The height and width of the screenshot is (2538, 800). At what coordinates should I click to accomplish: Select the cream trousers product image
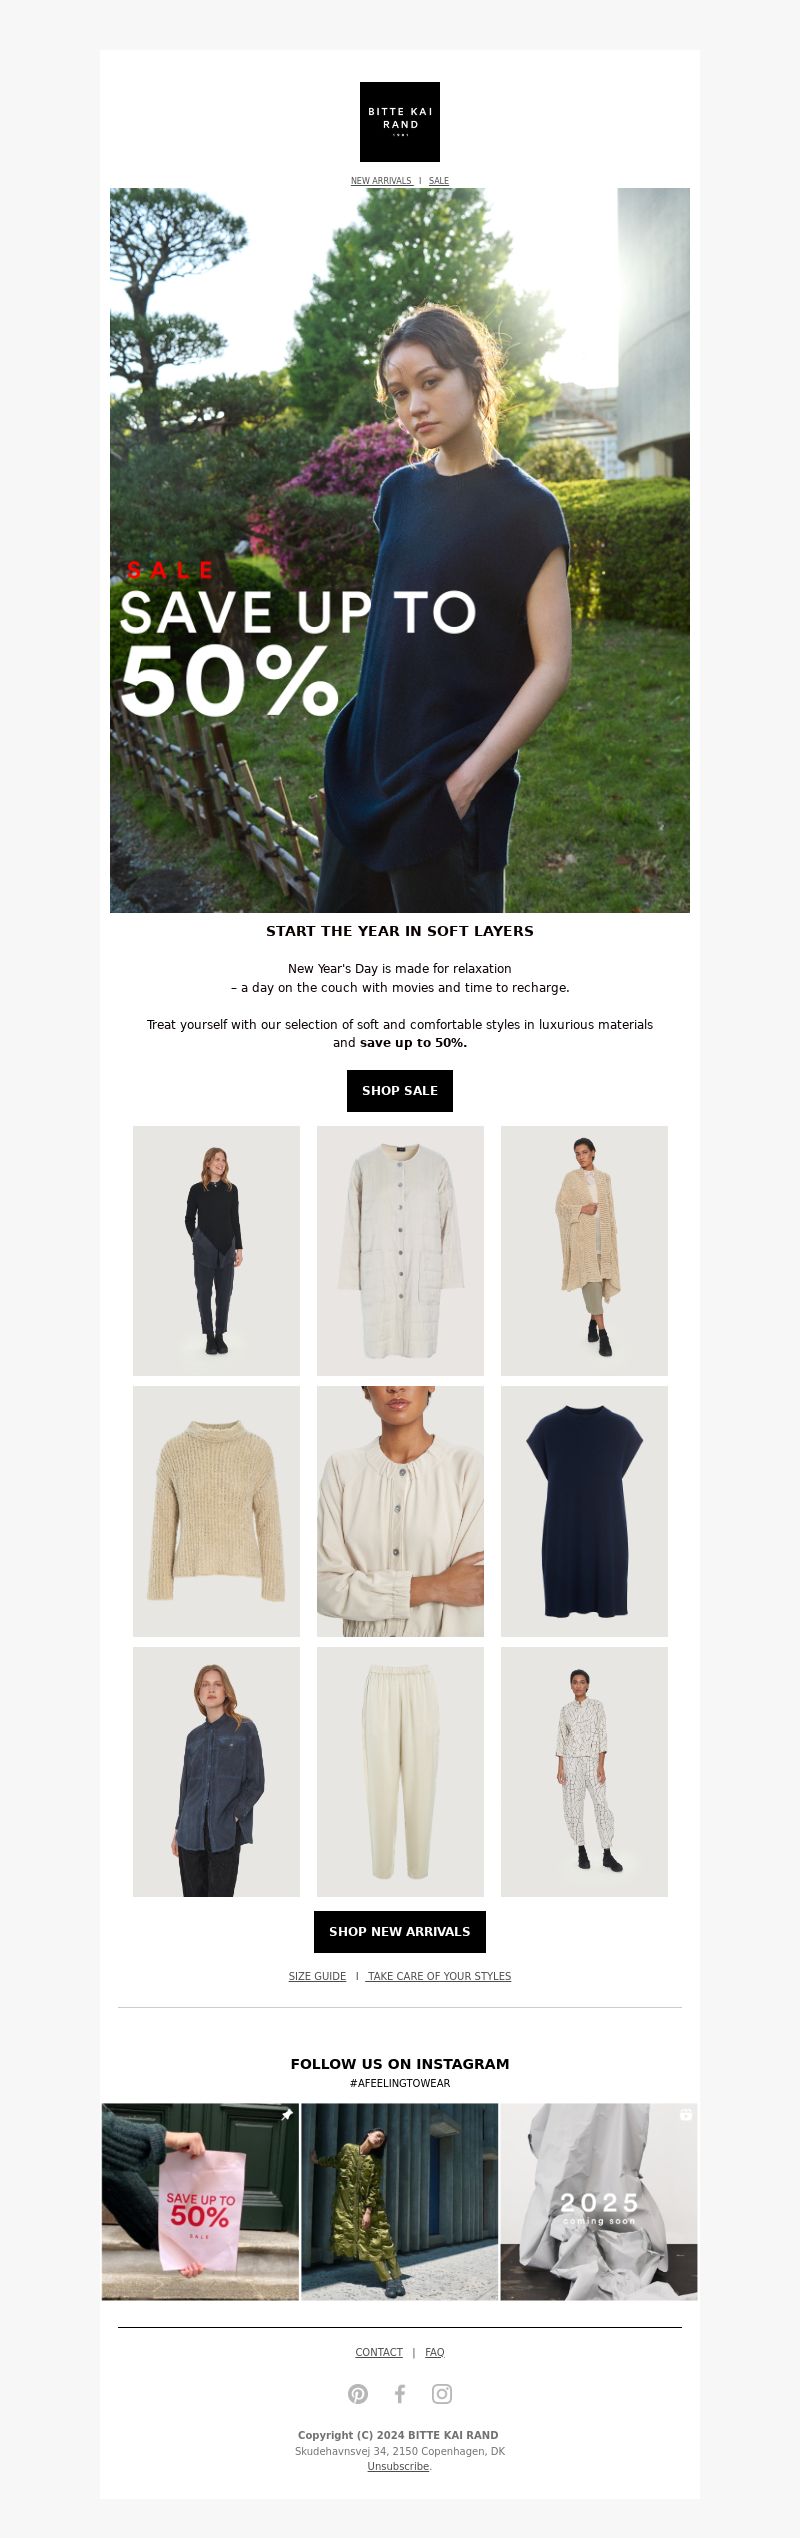(x=400, y=1772)
